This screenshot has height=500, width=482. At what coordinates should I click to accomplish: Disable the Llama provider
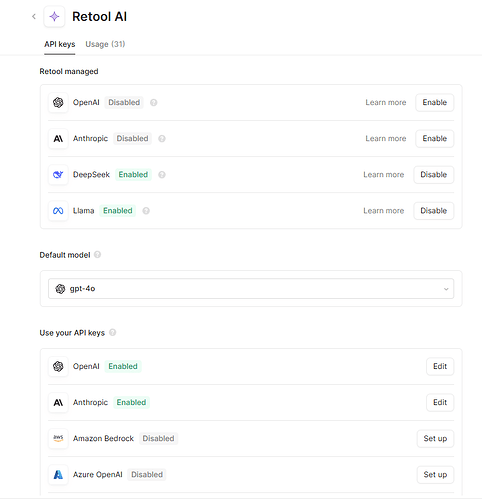tap(433, 211)
